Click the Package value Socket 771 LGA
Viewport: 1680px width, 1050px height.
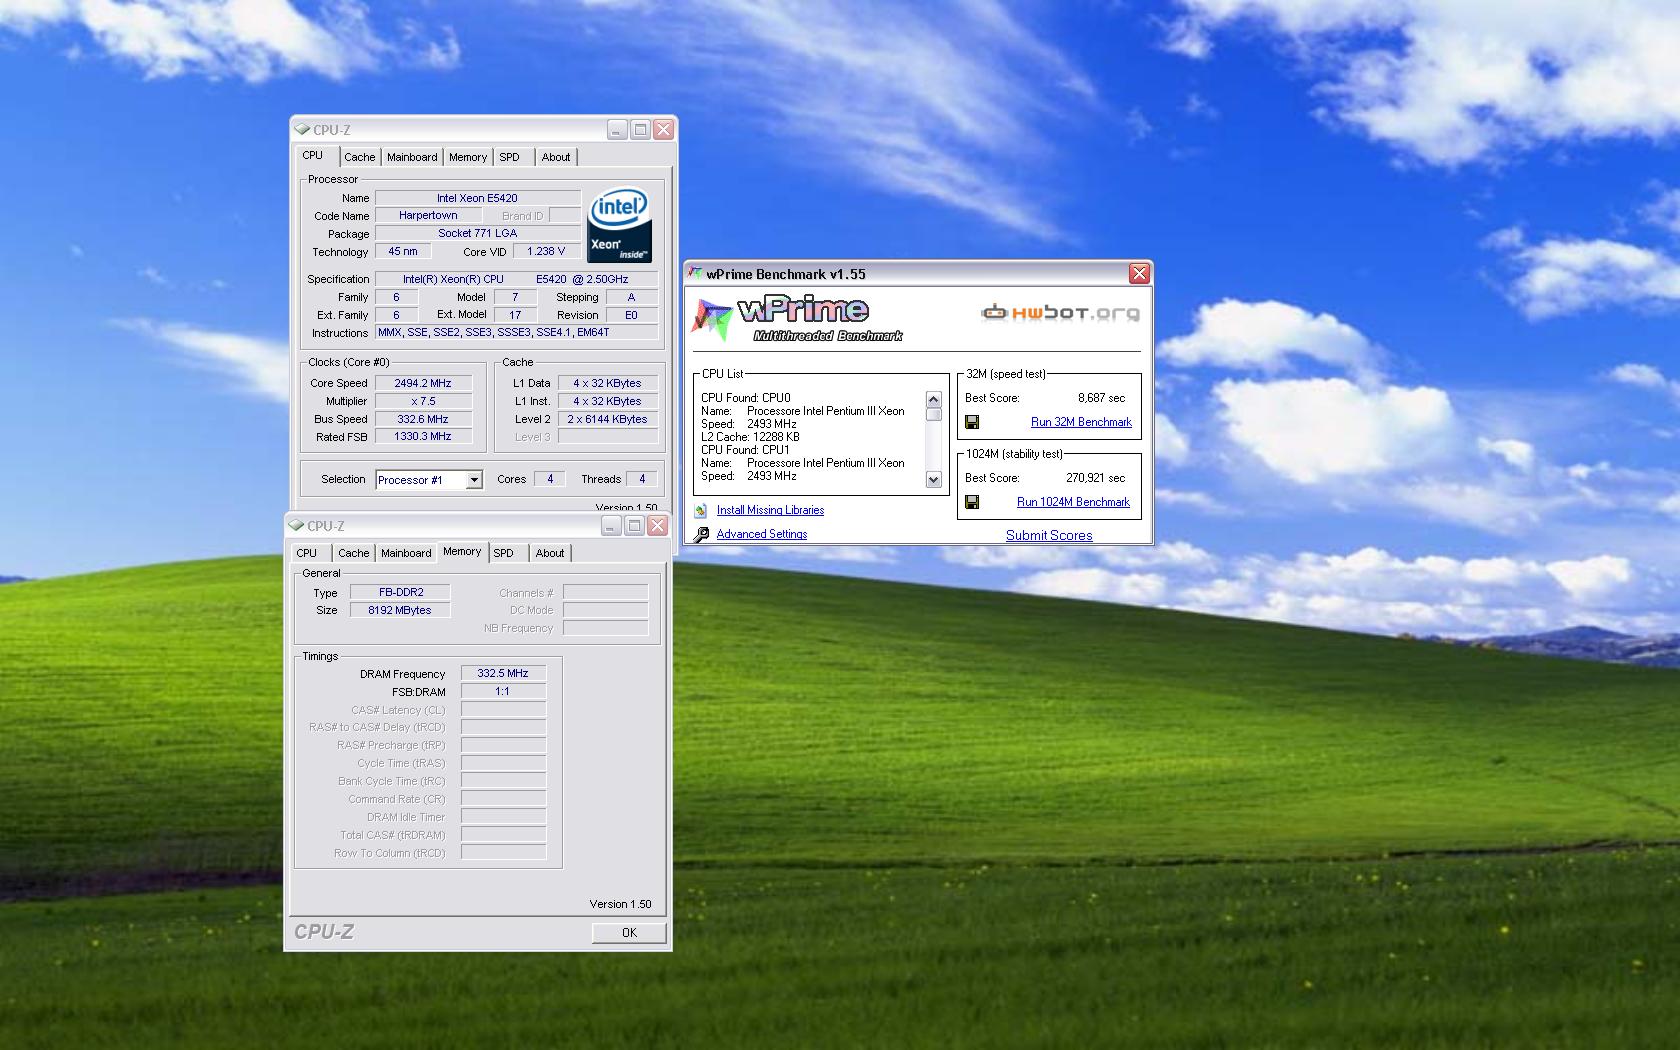477,233
